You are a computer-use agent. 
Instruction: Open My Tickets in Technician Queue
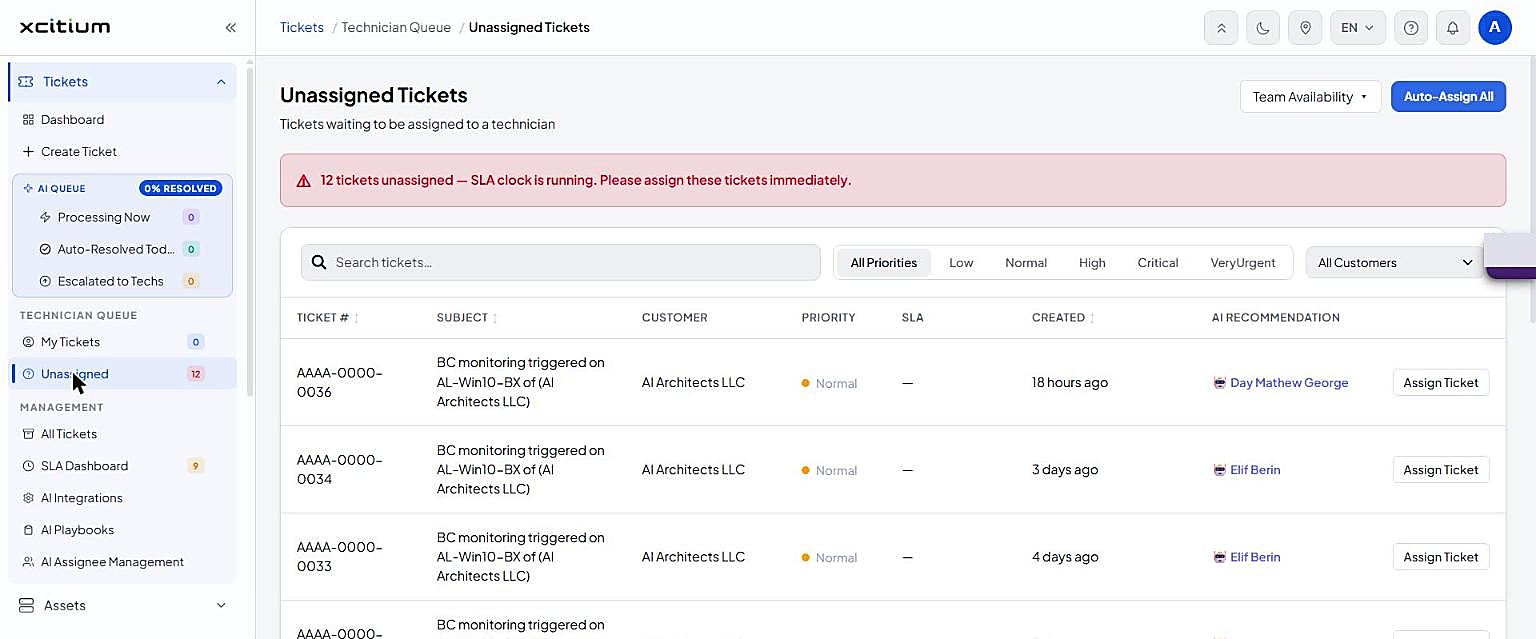coord(70,342)
